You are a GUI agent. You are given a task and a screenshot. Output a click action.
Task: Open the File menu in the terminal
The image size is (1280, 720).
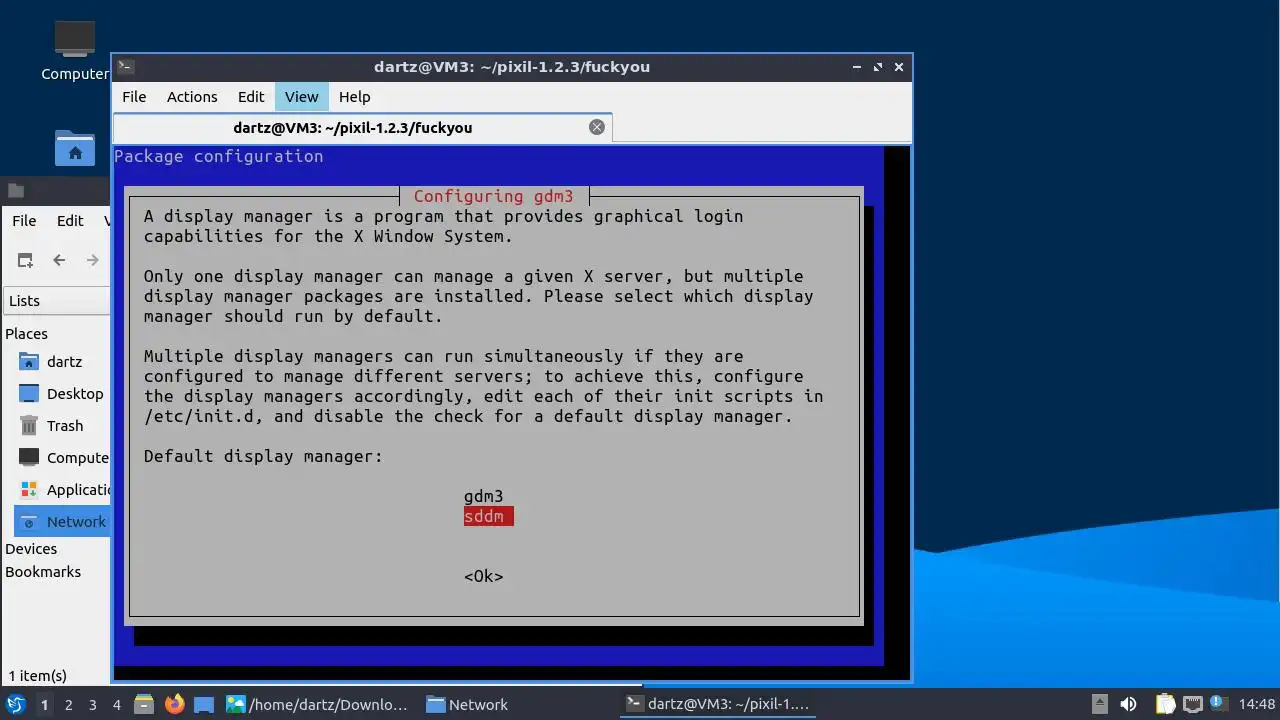click(x=134, y=97)
